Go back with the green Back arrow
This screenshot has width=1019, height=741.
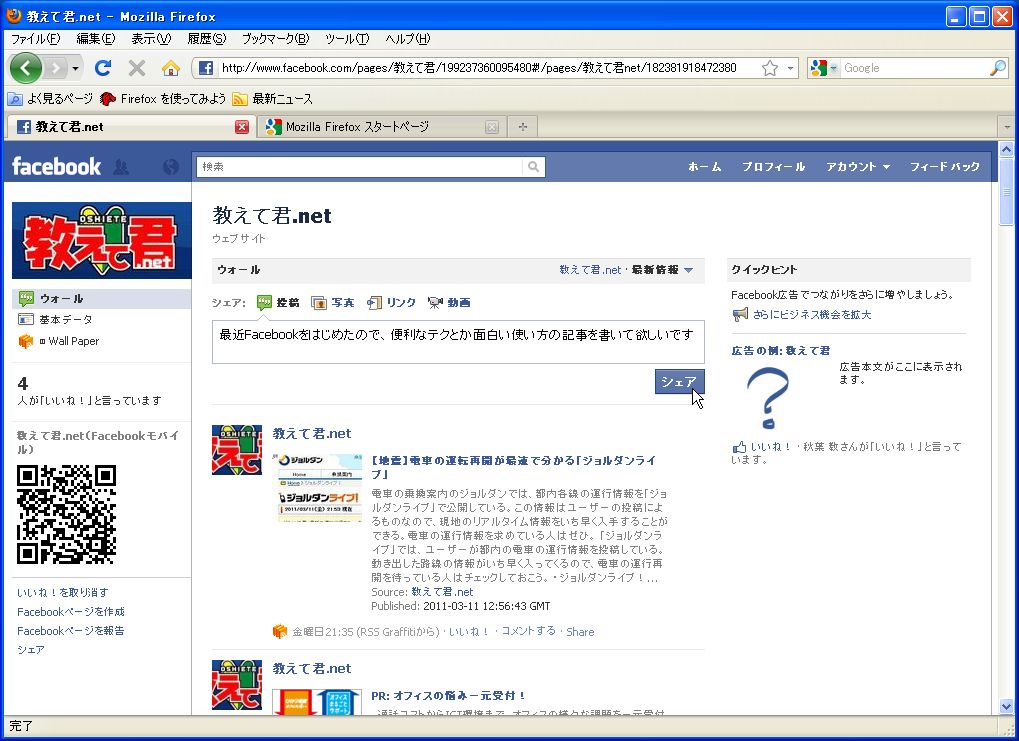[x=25, y=68]
